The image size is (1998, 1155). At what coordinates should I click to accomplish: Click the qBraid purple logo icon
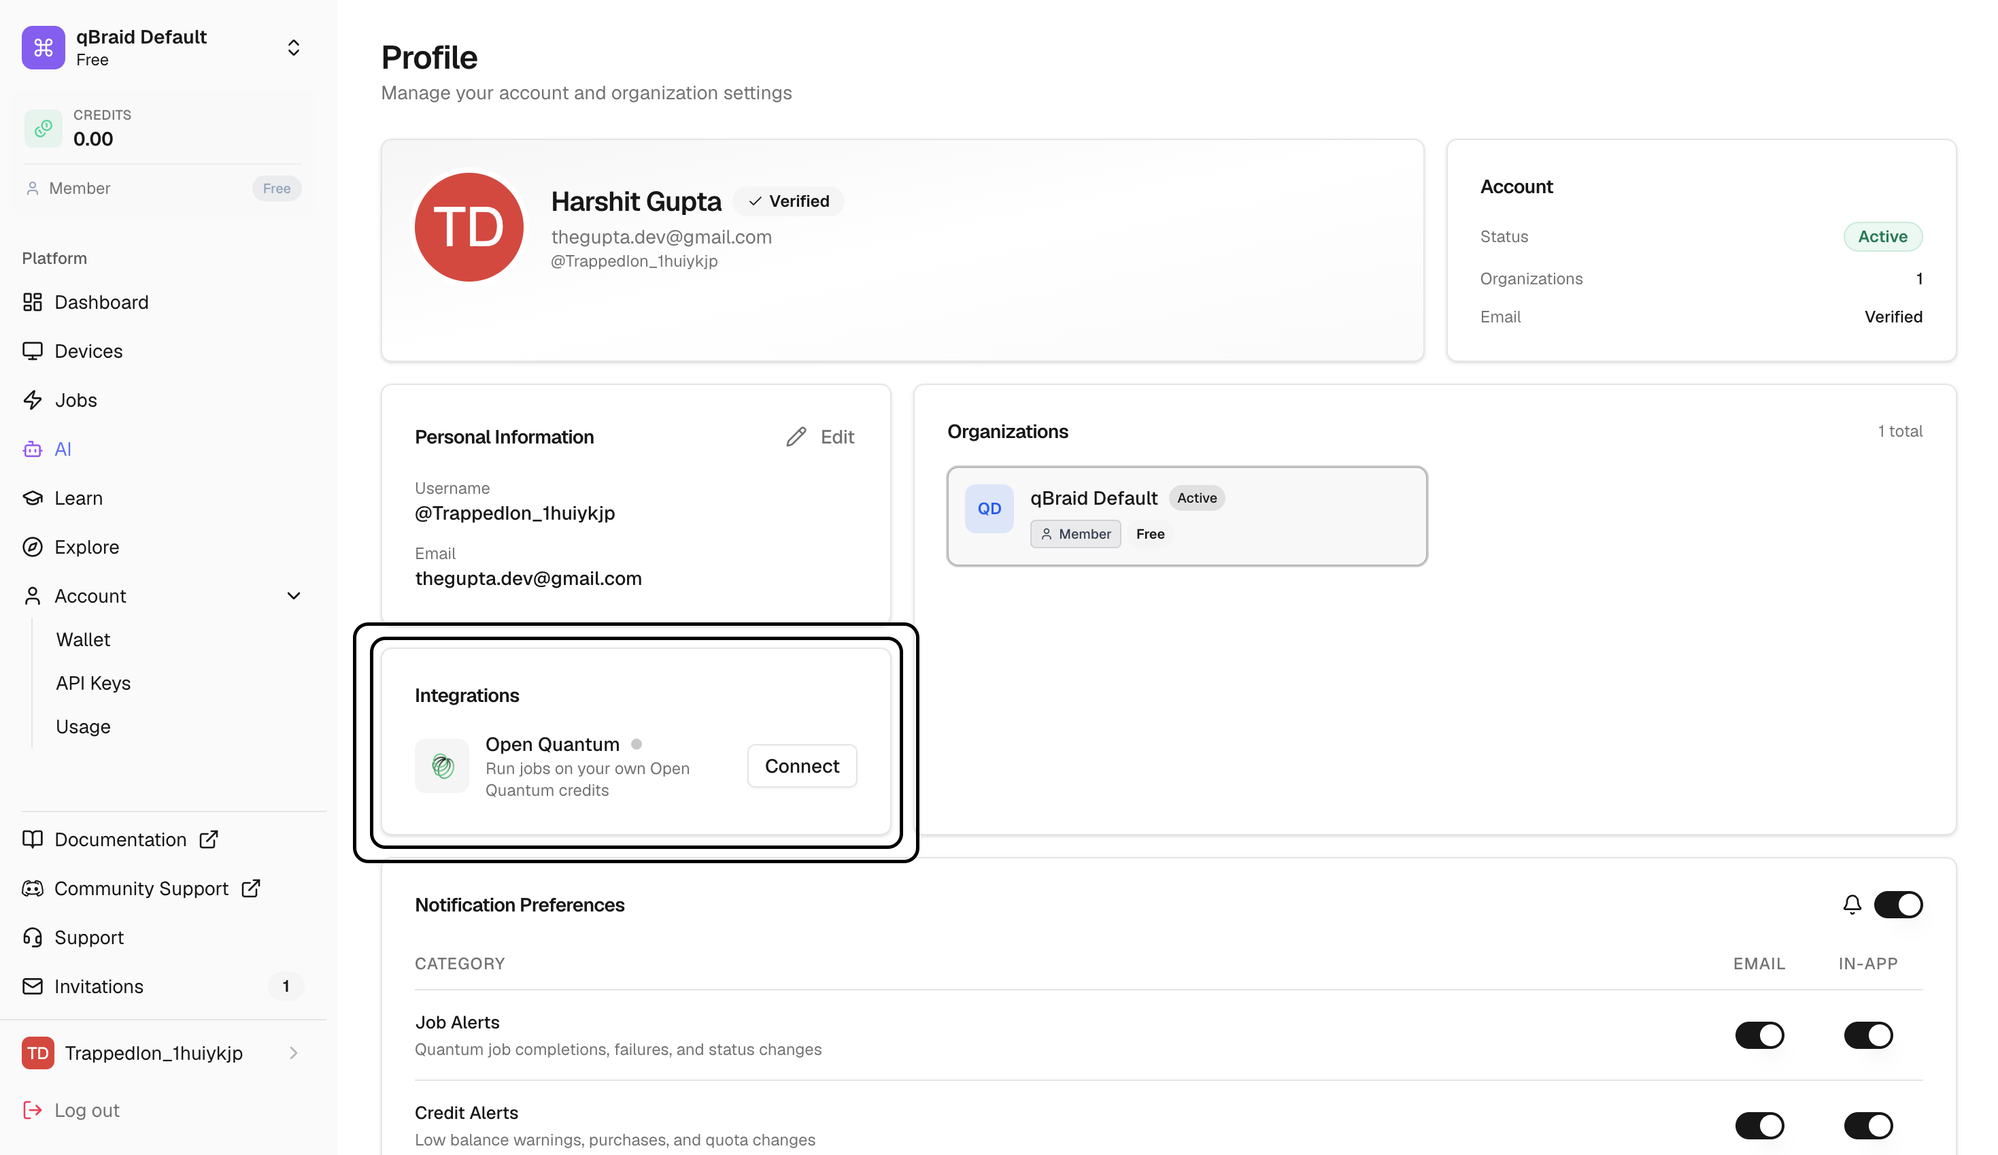tap(43, 48)
